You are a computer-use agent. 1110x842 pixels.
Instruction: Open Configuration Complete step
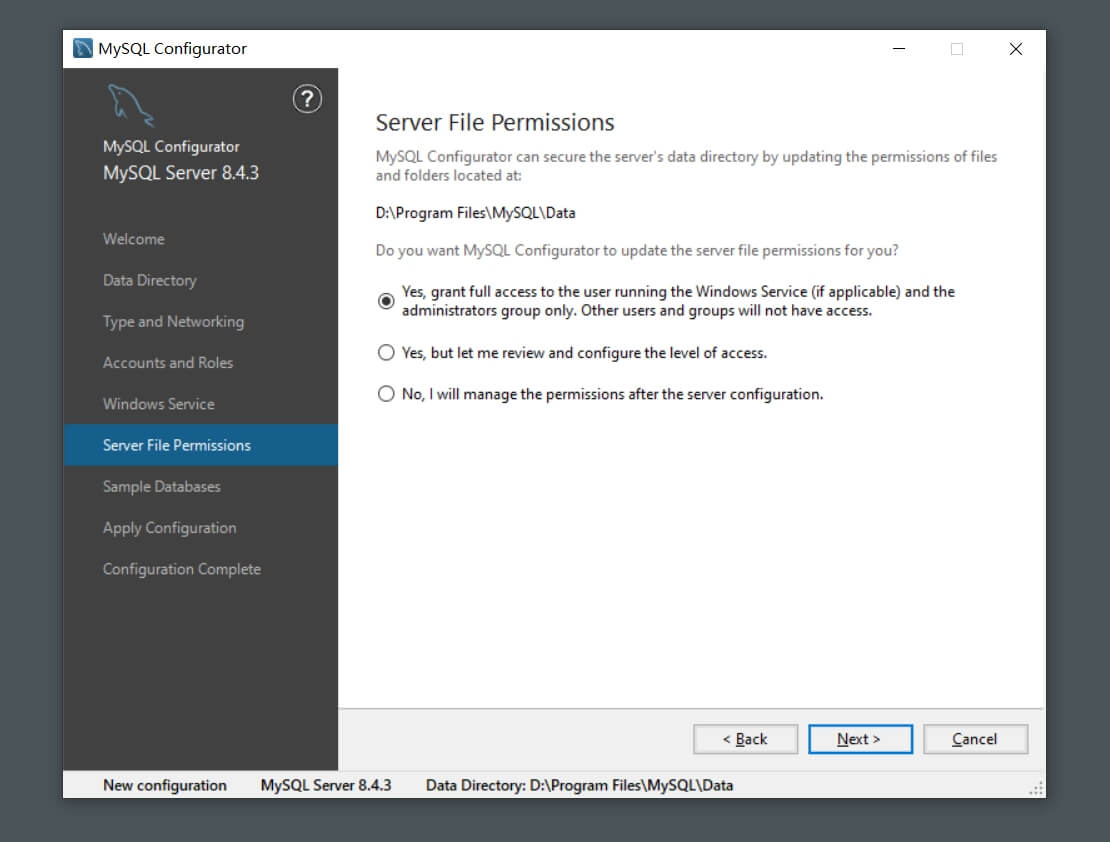tap(182, 569)
